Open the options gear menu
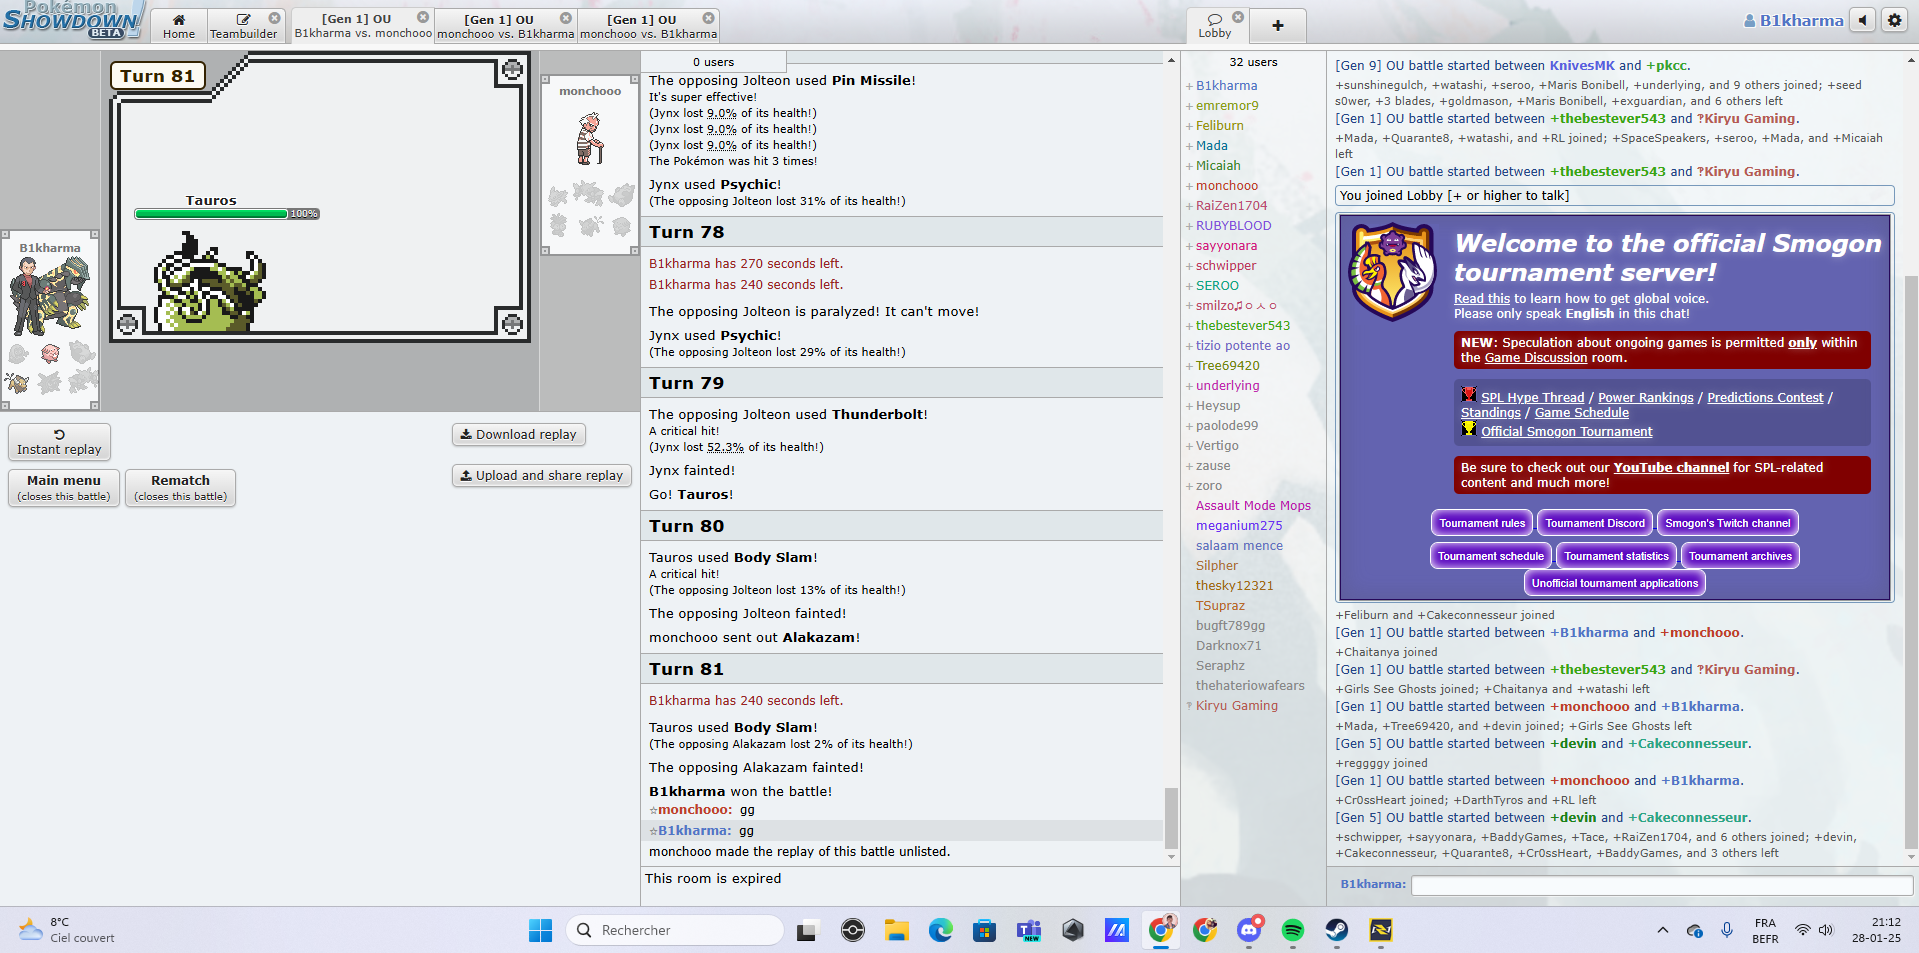 [x=1894, y=20]
